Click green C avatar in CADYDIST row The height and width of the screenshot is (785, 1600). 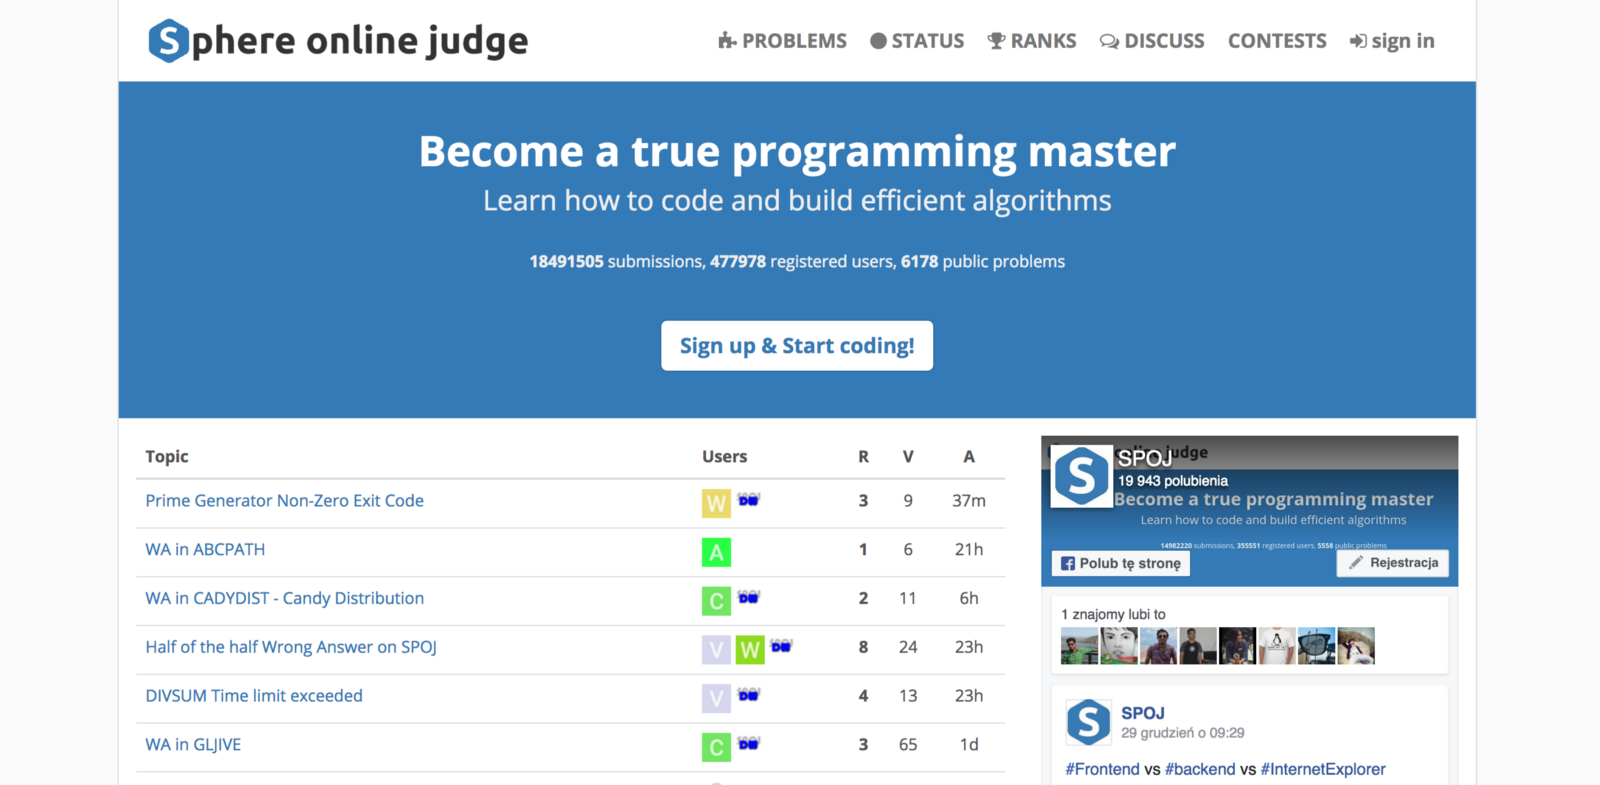[716, 601]
